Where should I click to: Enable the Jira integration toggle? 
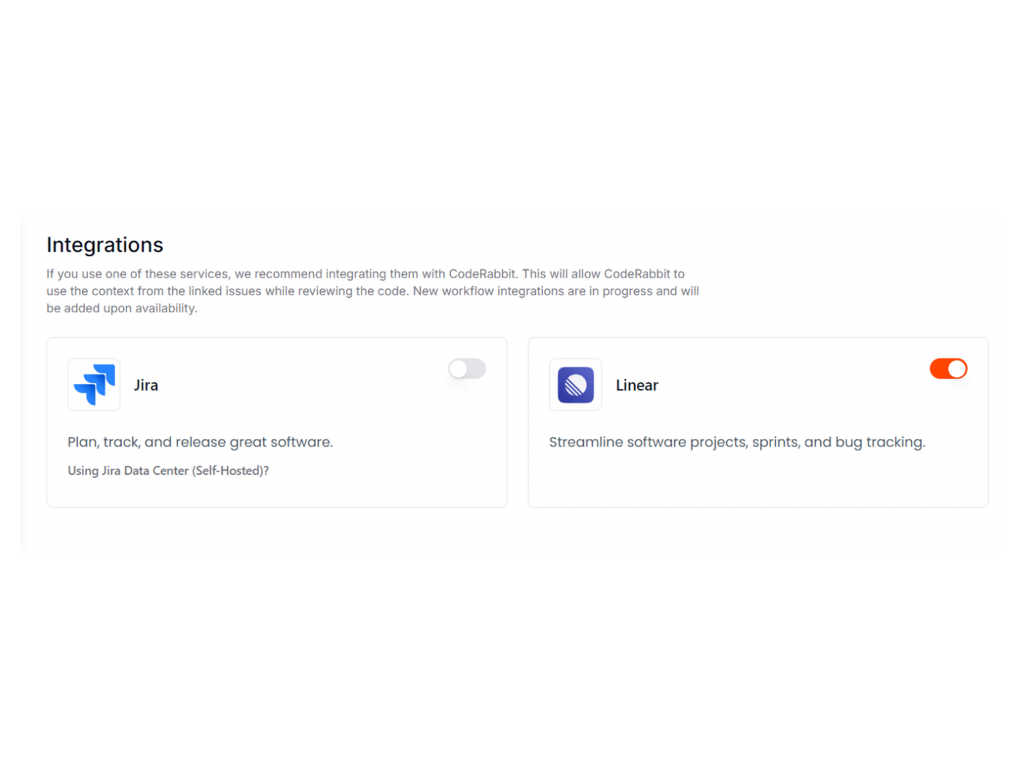coord(467,369)
